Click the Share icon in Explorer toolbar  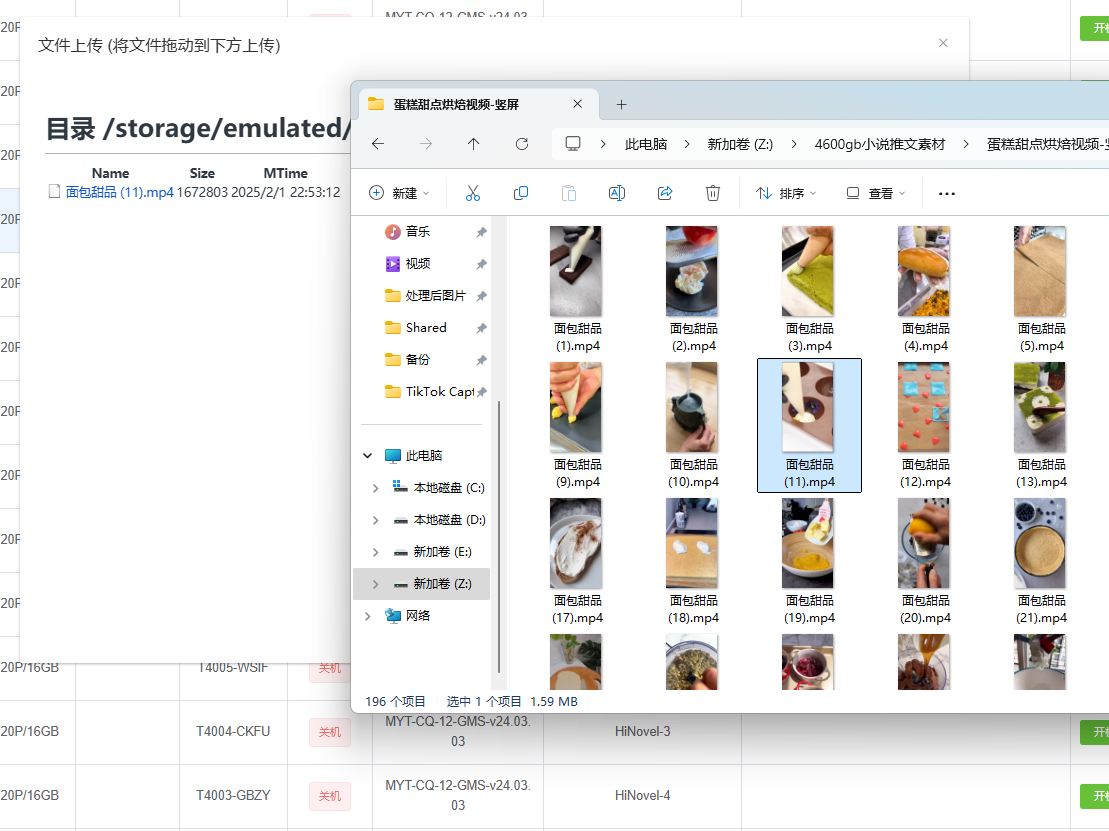665,193
